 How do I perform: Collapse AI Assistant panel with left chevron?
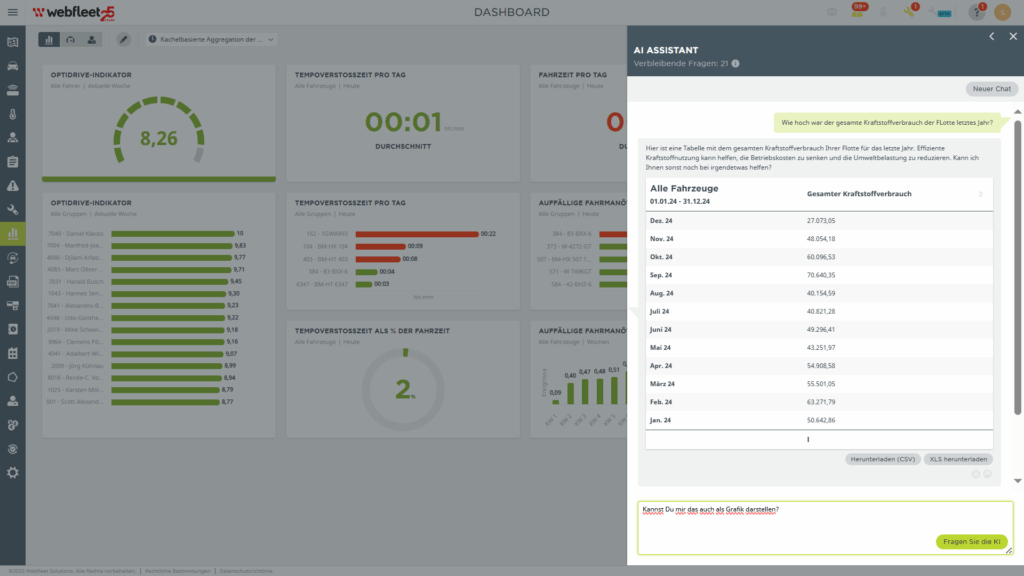point(991,36)
